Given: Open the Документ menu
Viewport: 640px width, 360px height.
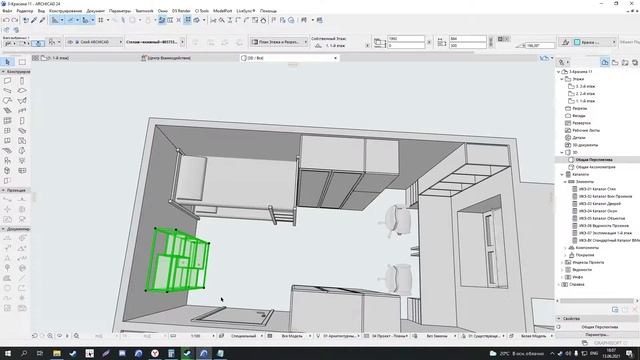Looking at the screenshot, I should tap(96, 11).
